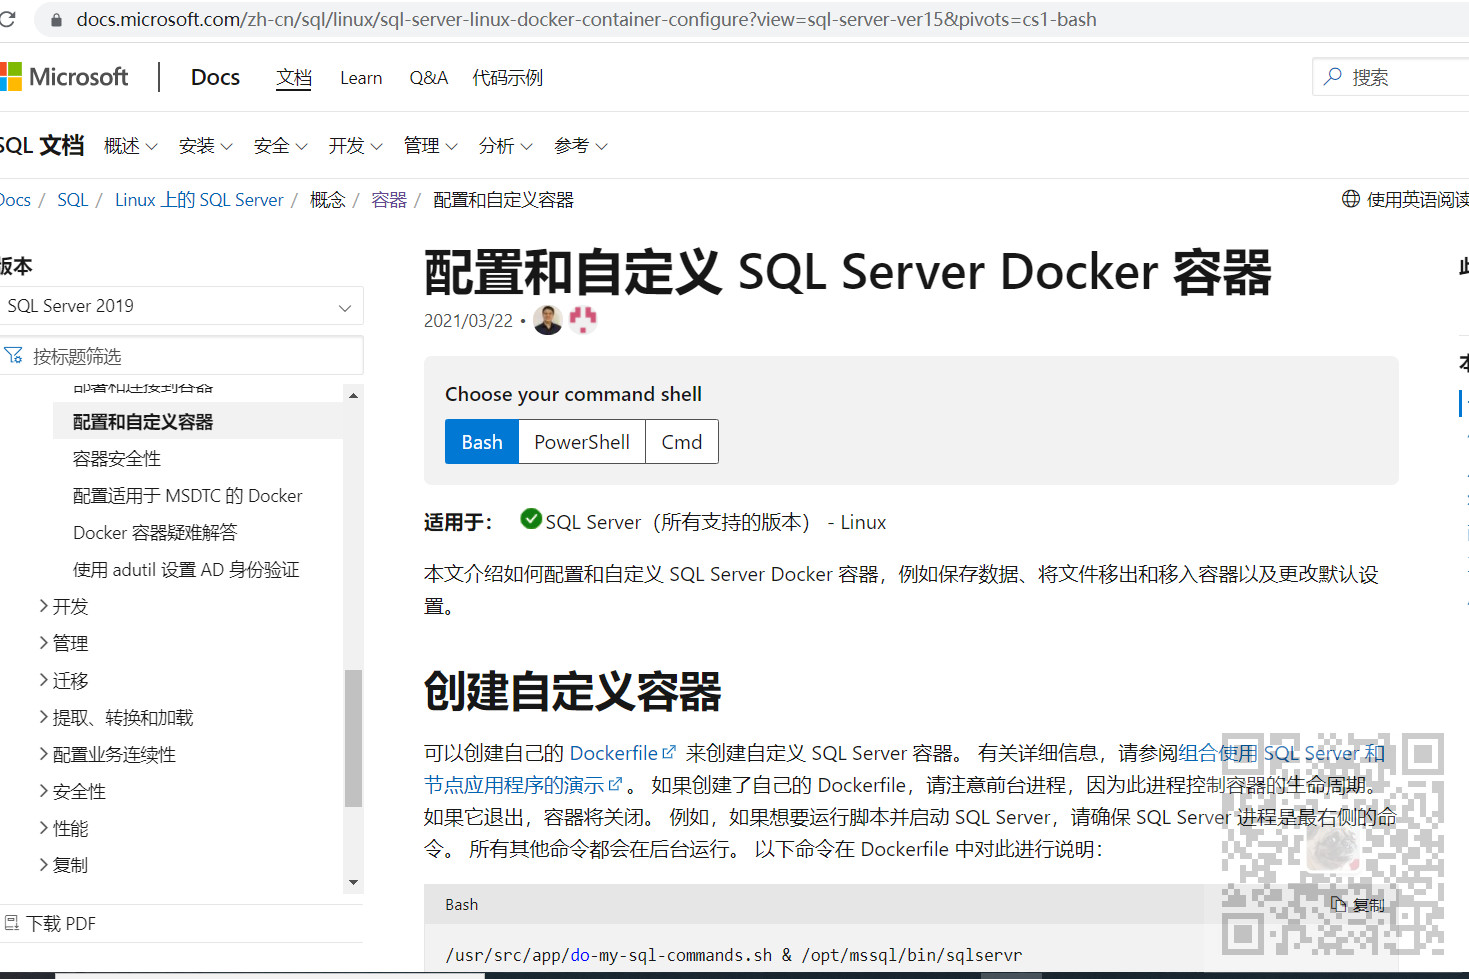Screen dimensions: 1469x979
Task: Click the 概念 breadcrumb item
Action: tap(327, 200)
